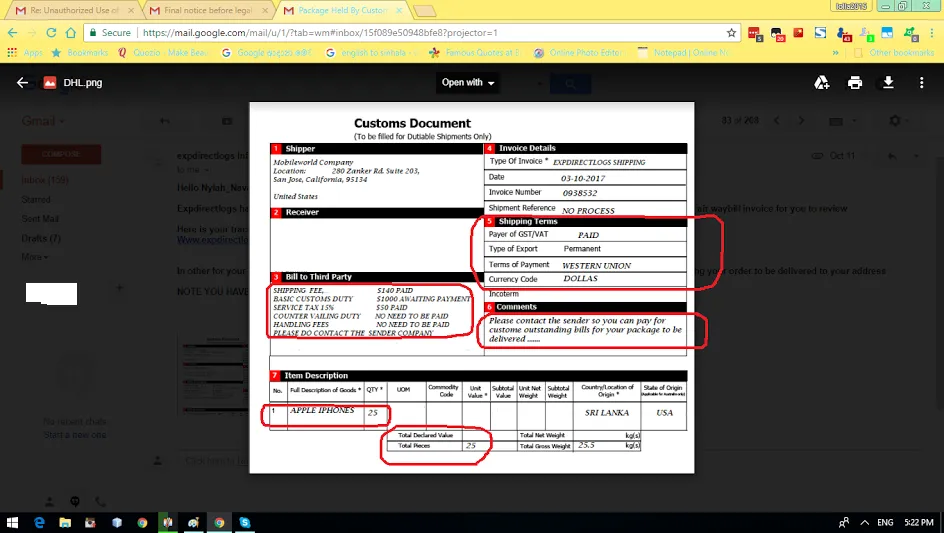
Task: Open Online Photo Editor bookmark
Action: pyautogui.click(x=579, y=53)
